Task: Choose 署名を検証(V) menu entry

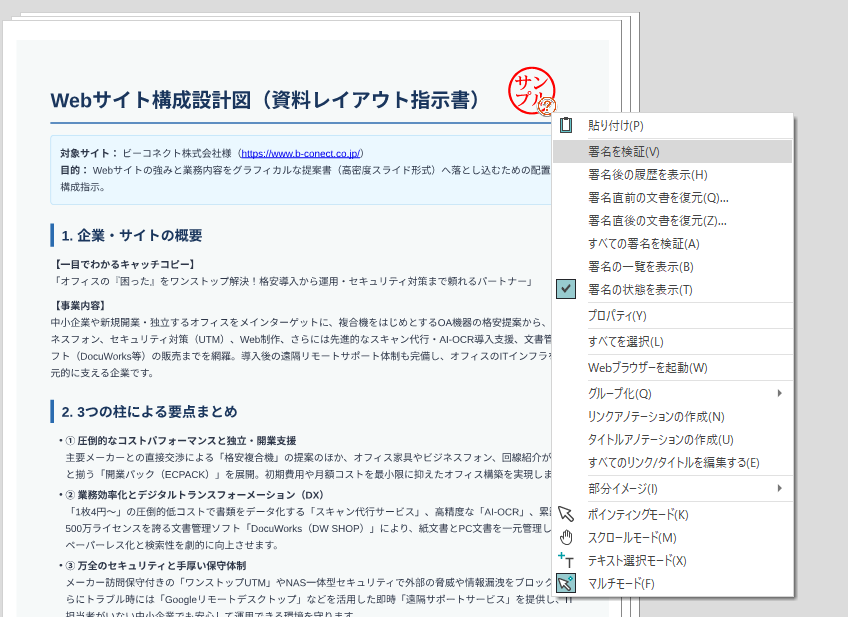Action: pyautogui.click(x=672, y=151)
